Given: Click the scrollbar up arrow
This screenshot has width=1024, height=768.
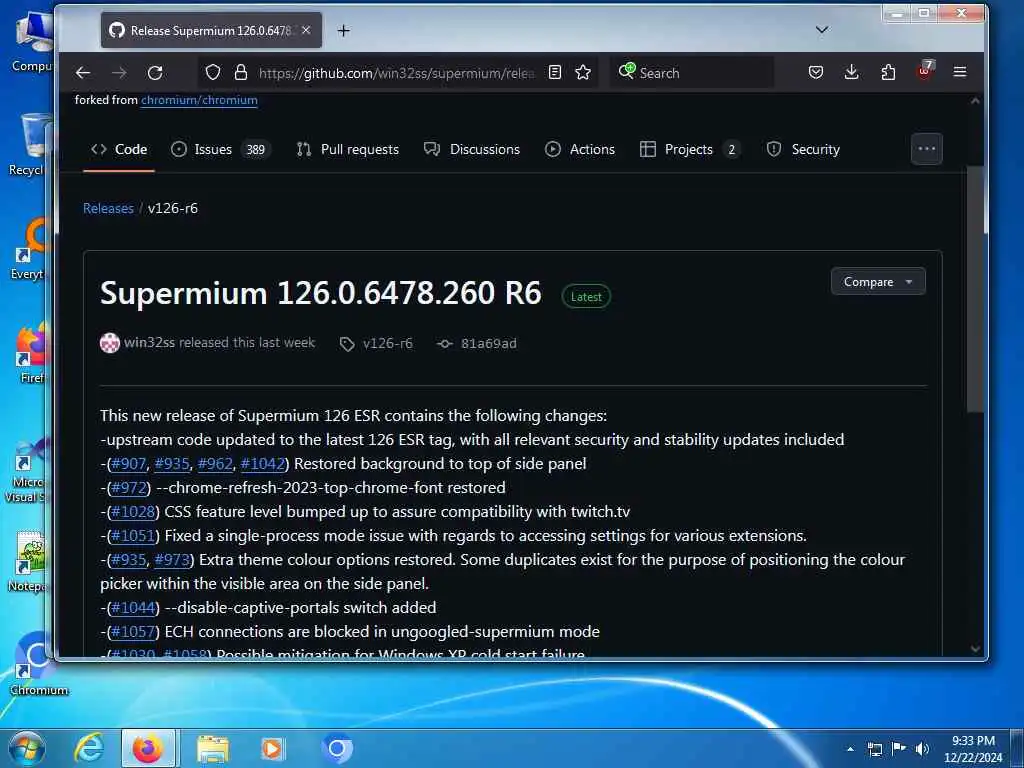Looking at the screenshot, I should [x=975, y=101].
